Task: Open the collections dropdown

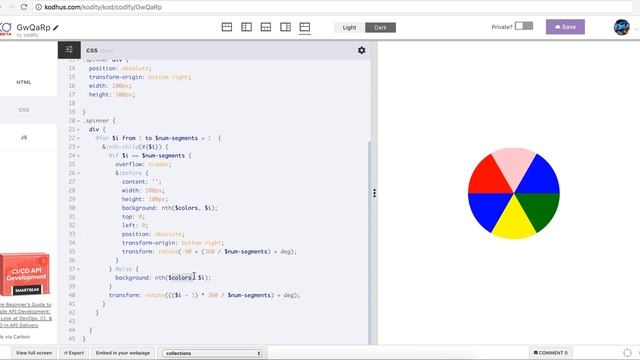Action: coord(212,353)
